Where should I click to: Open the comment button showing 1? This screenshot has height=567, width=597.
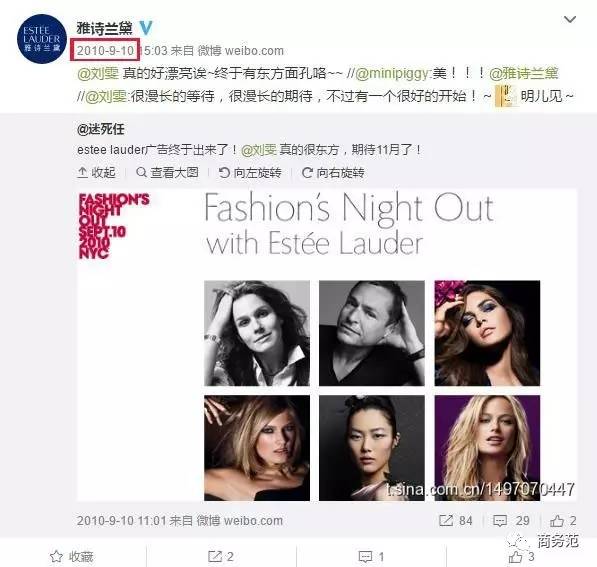(x=371, y=556)
